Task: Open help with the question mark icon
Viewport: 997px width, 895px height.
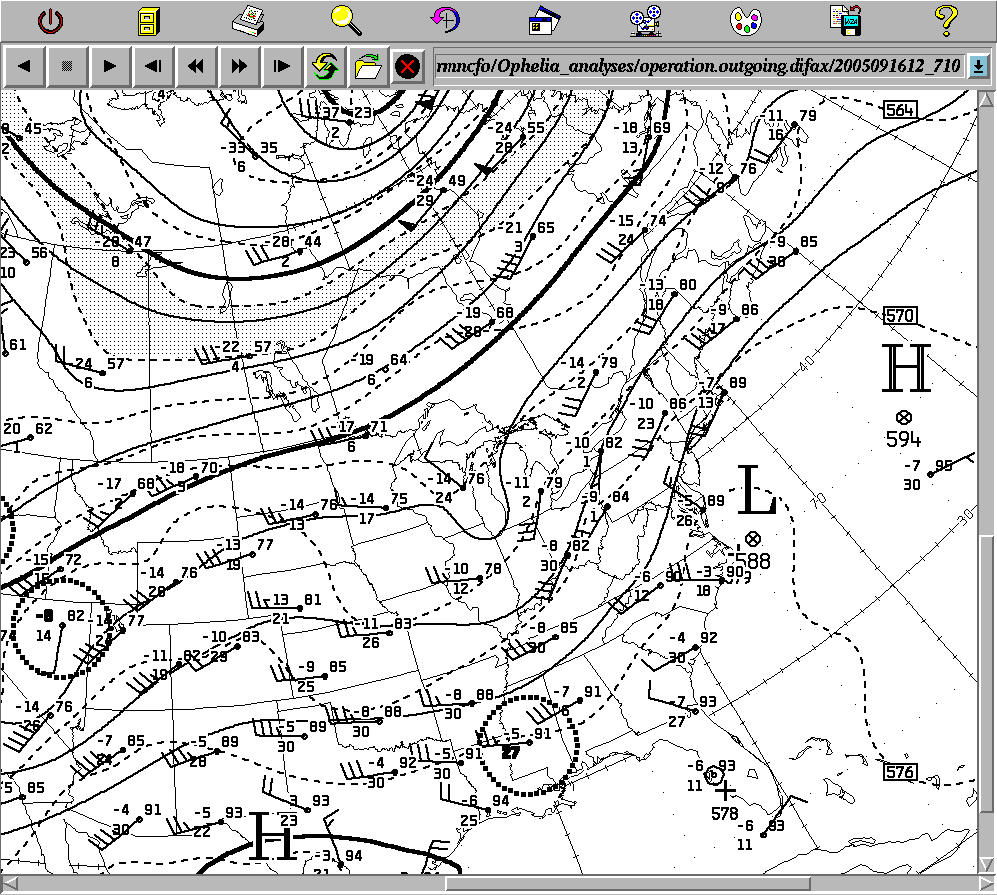Action: (x=945, y=19)
